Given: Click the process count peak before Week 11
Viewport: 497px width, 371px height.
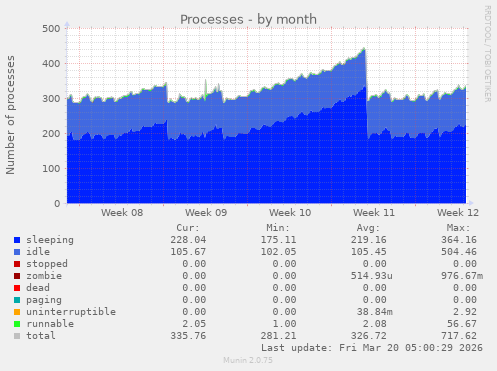Looking at the screenshot, I should click(x=364, y=49).
